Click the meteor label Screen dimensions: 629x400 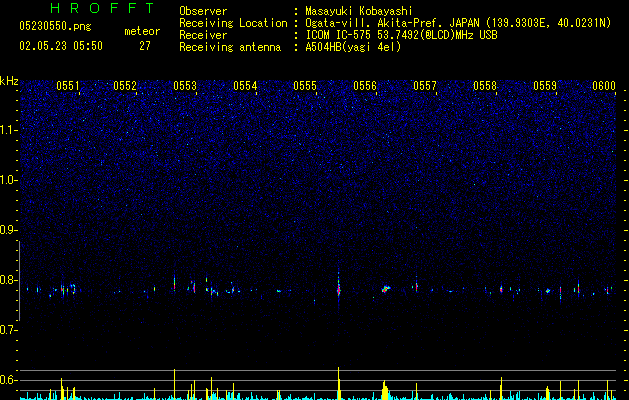coord(142,31)
